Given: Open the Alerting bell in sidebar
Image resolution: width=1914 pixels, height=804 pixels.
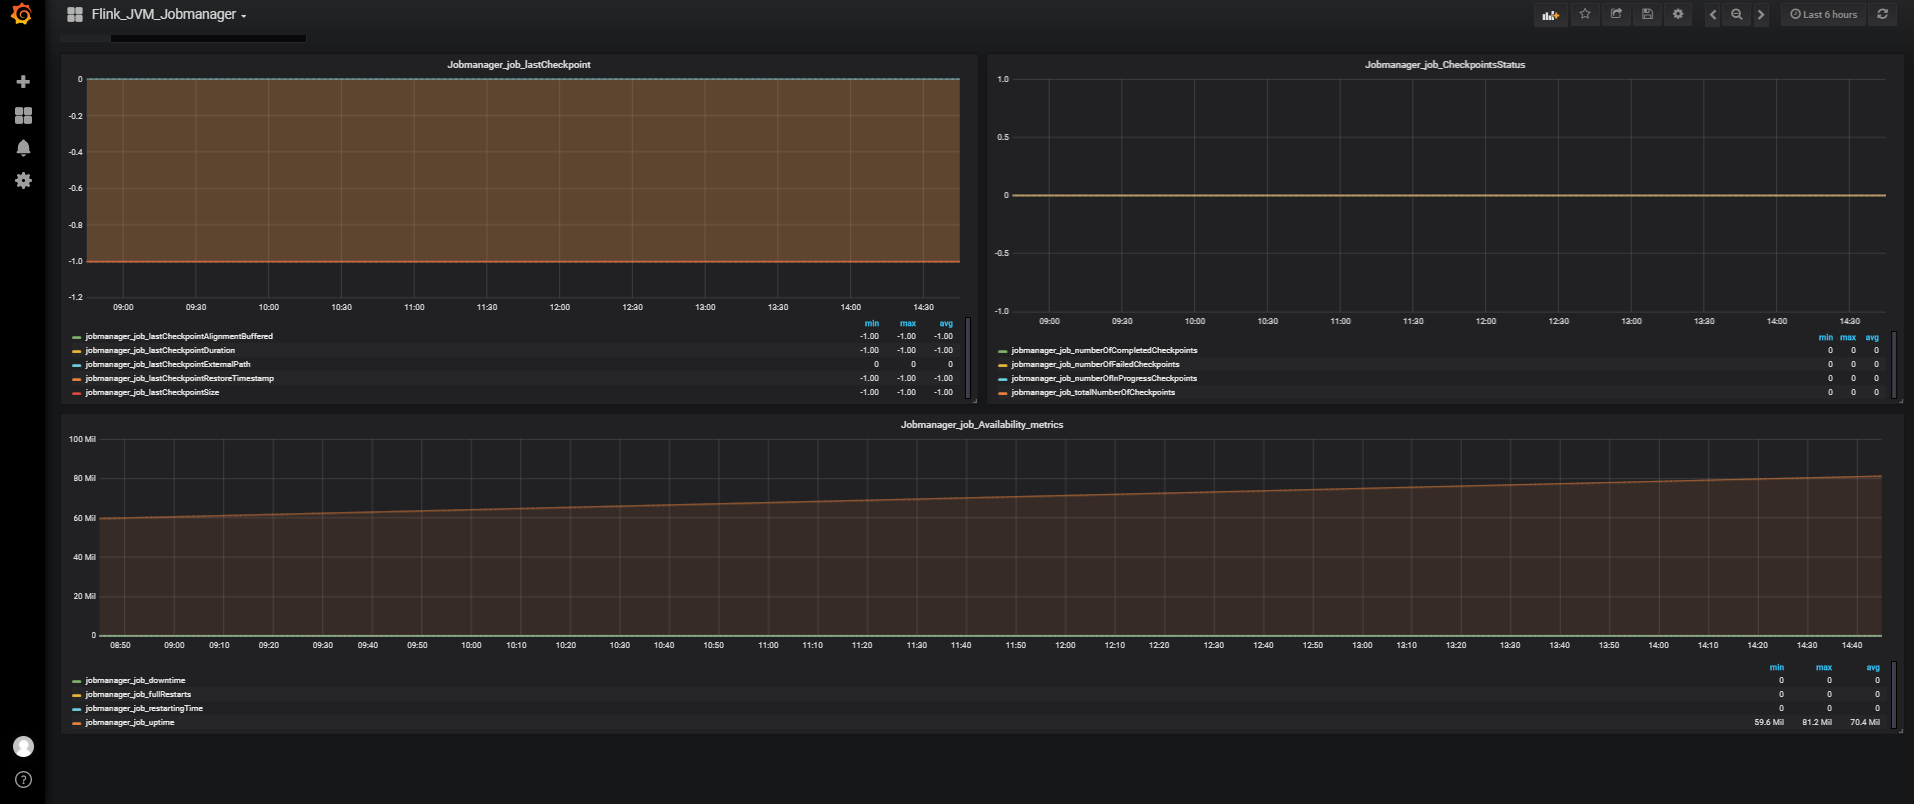Looking at the screenshot, I should (x=23, y=148).
